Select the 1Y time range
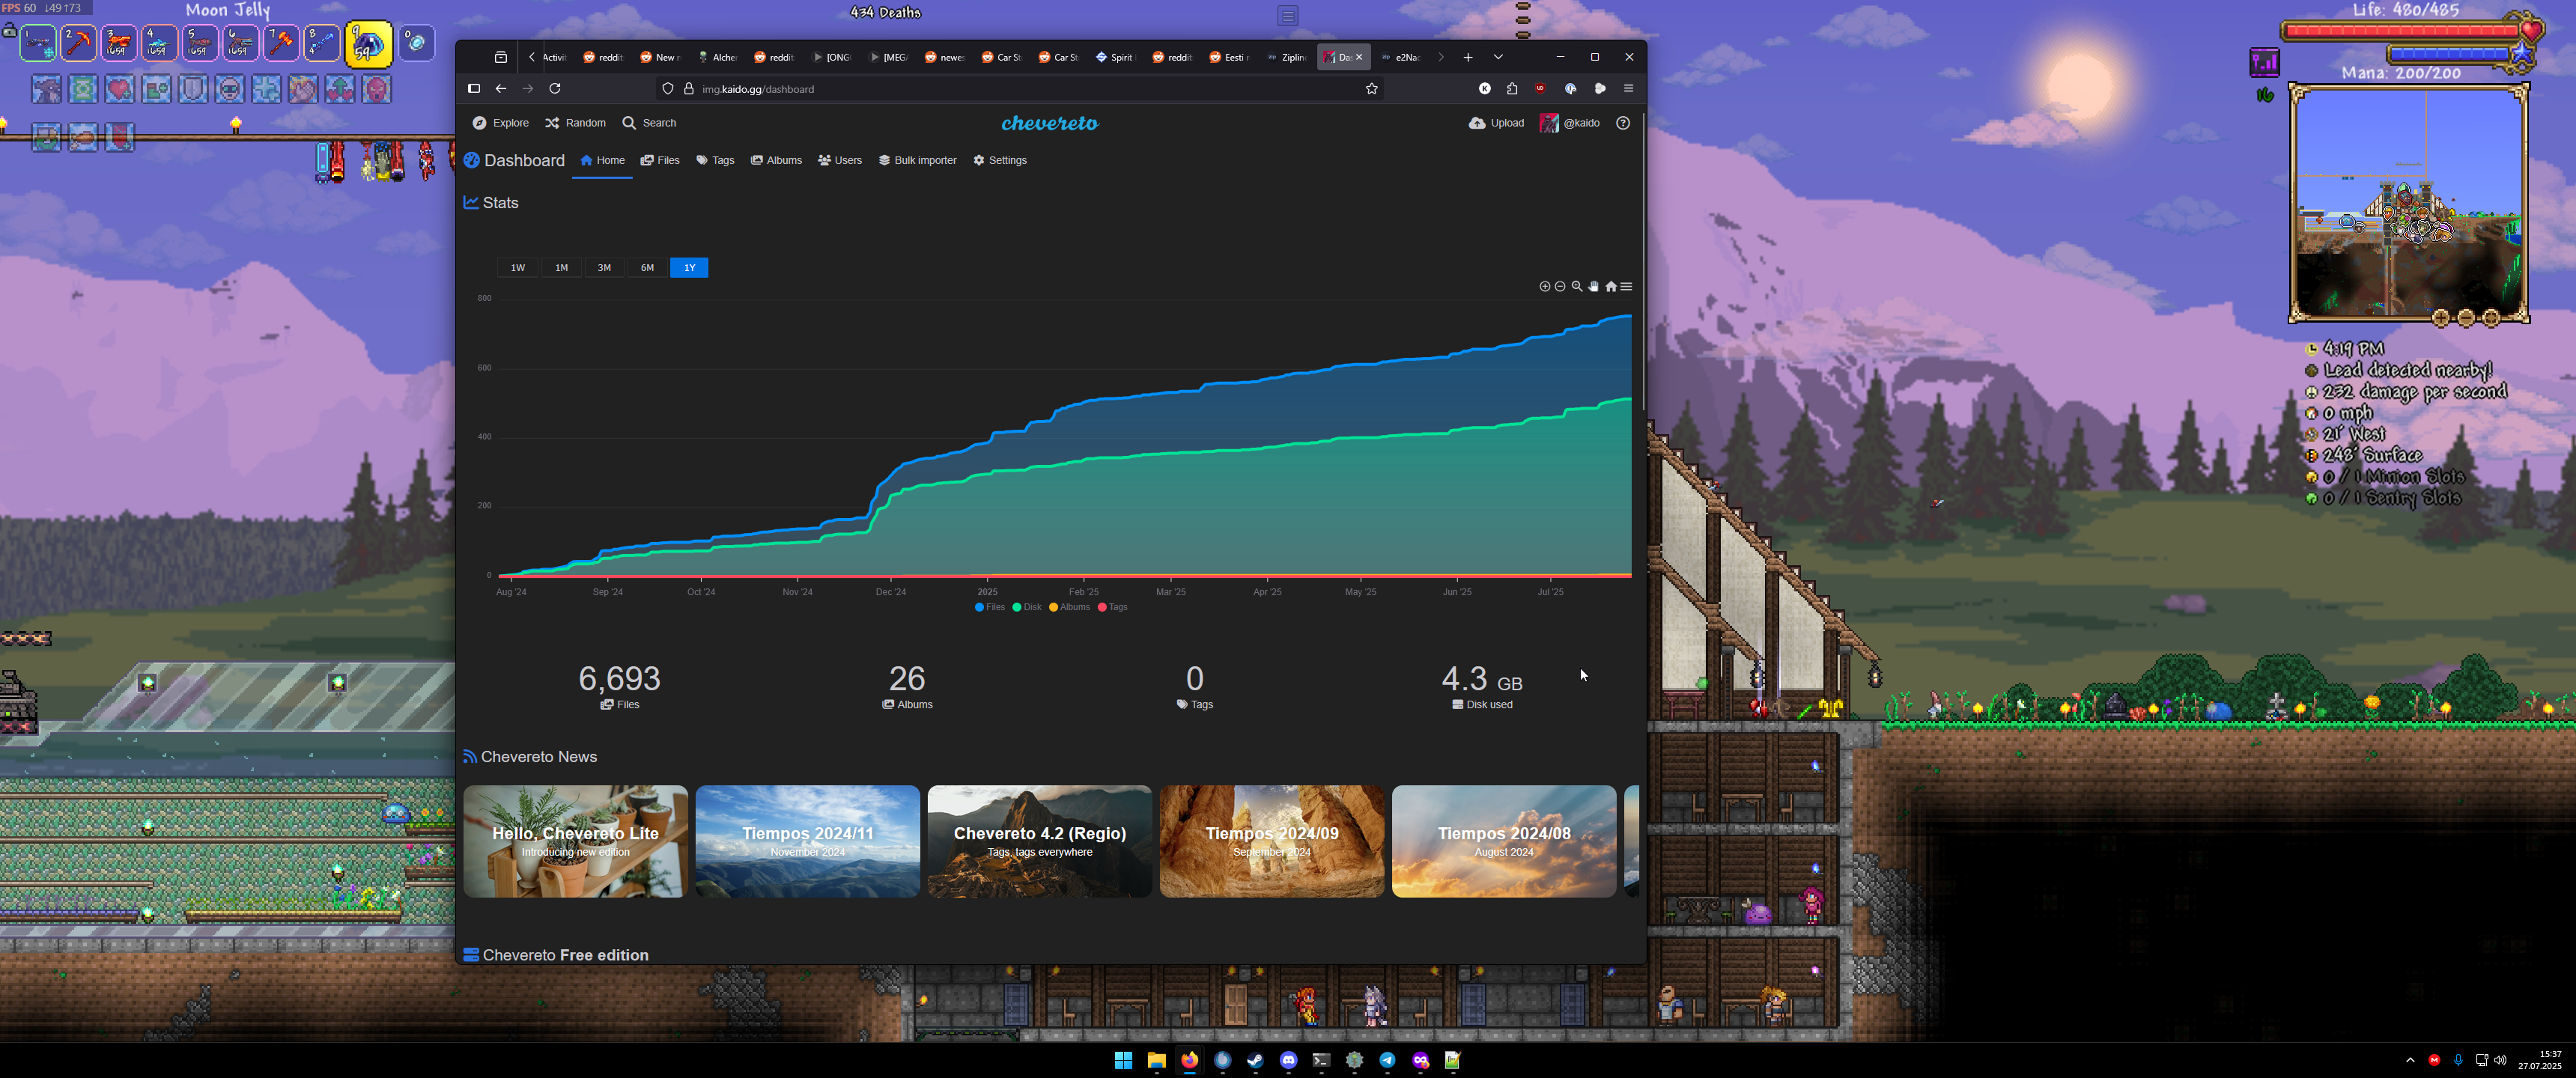 689,267
